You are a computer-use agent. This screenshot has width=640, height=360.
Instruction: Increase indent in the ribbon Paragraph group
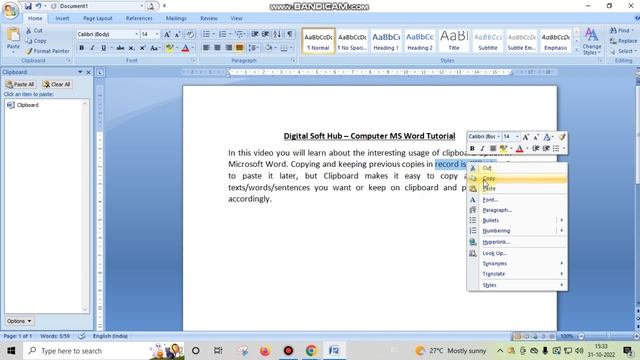(x=265, y=34)
